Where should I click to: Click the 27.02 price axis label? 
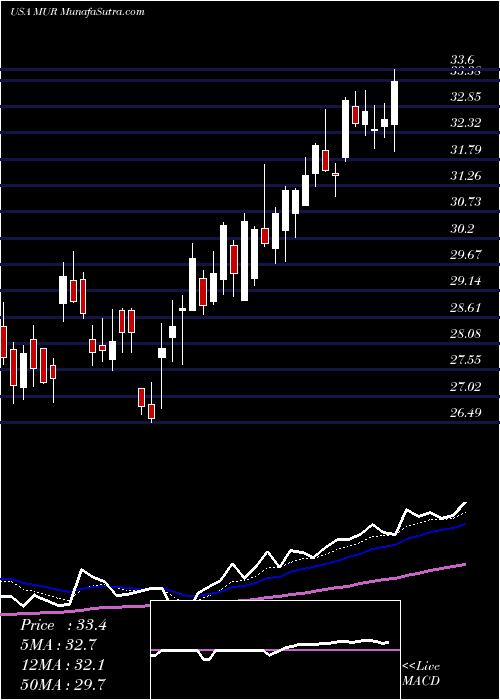coord(466,387)
